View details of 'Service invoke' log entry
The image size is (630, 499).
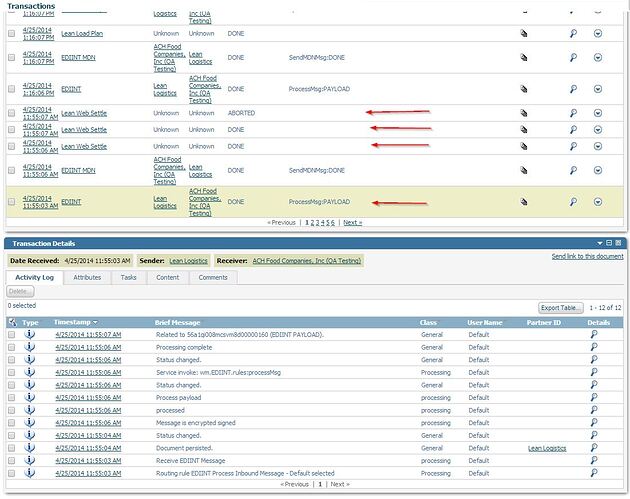click(594, 372)
